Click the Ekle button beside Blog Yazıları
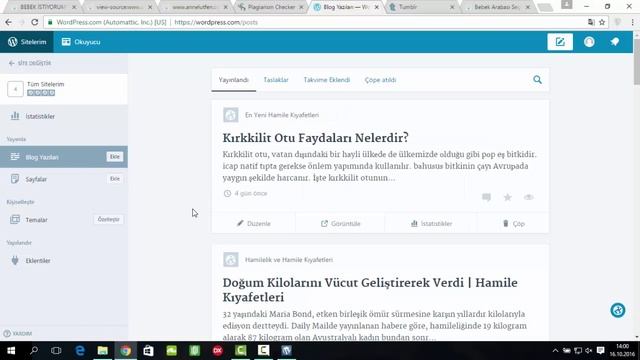 (115, 157)
